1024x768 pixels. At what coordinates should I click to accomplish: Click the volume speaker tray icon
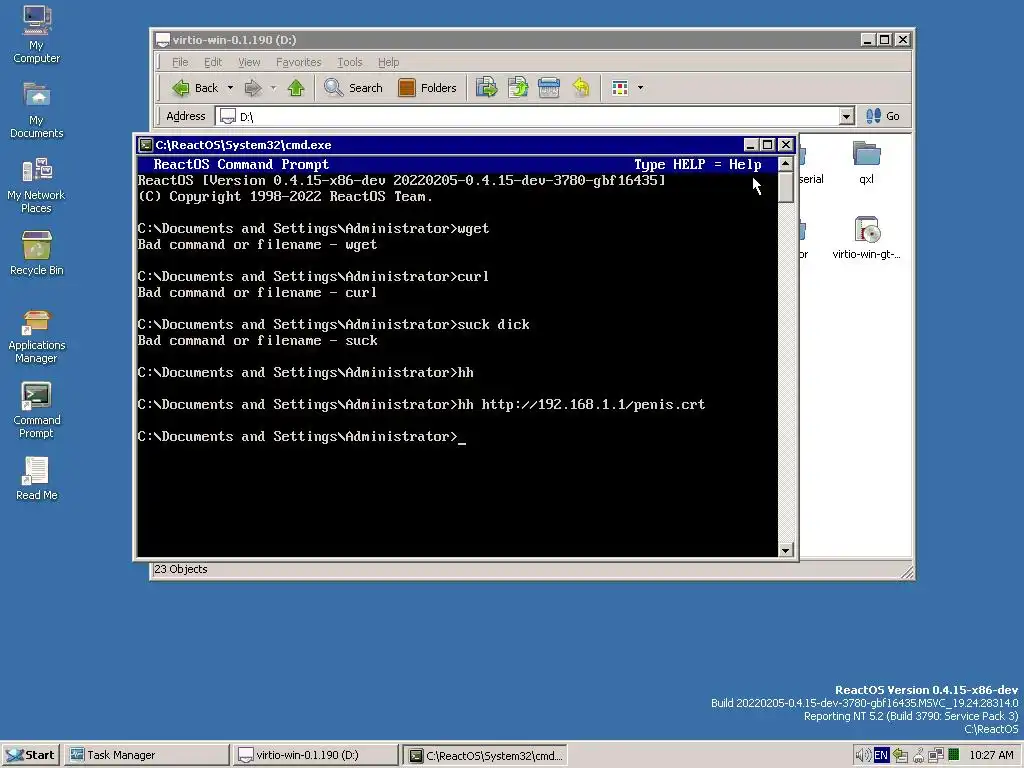pos(863,755)
